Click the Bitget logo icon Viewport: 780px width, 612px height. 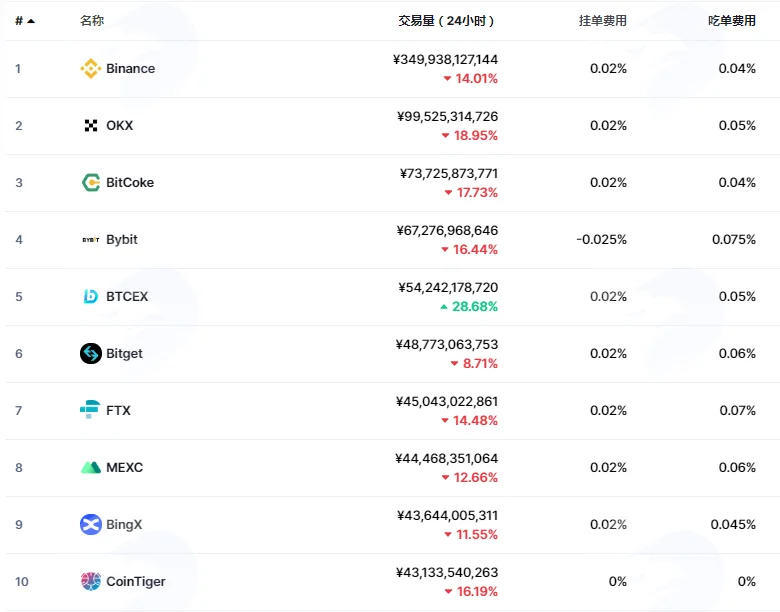91,354
